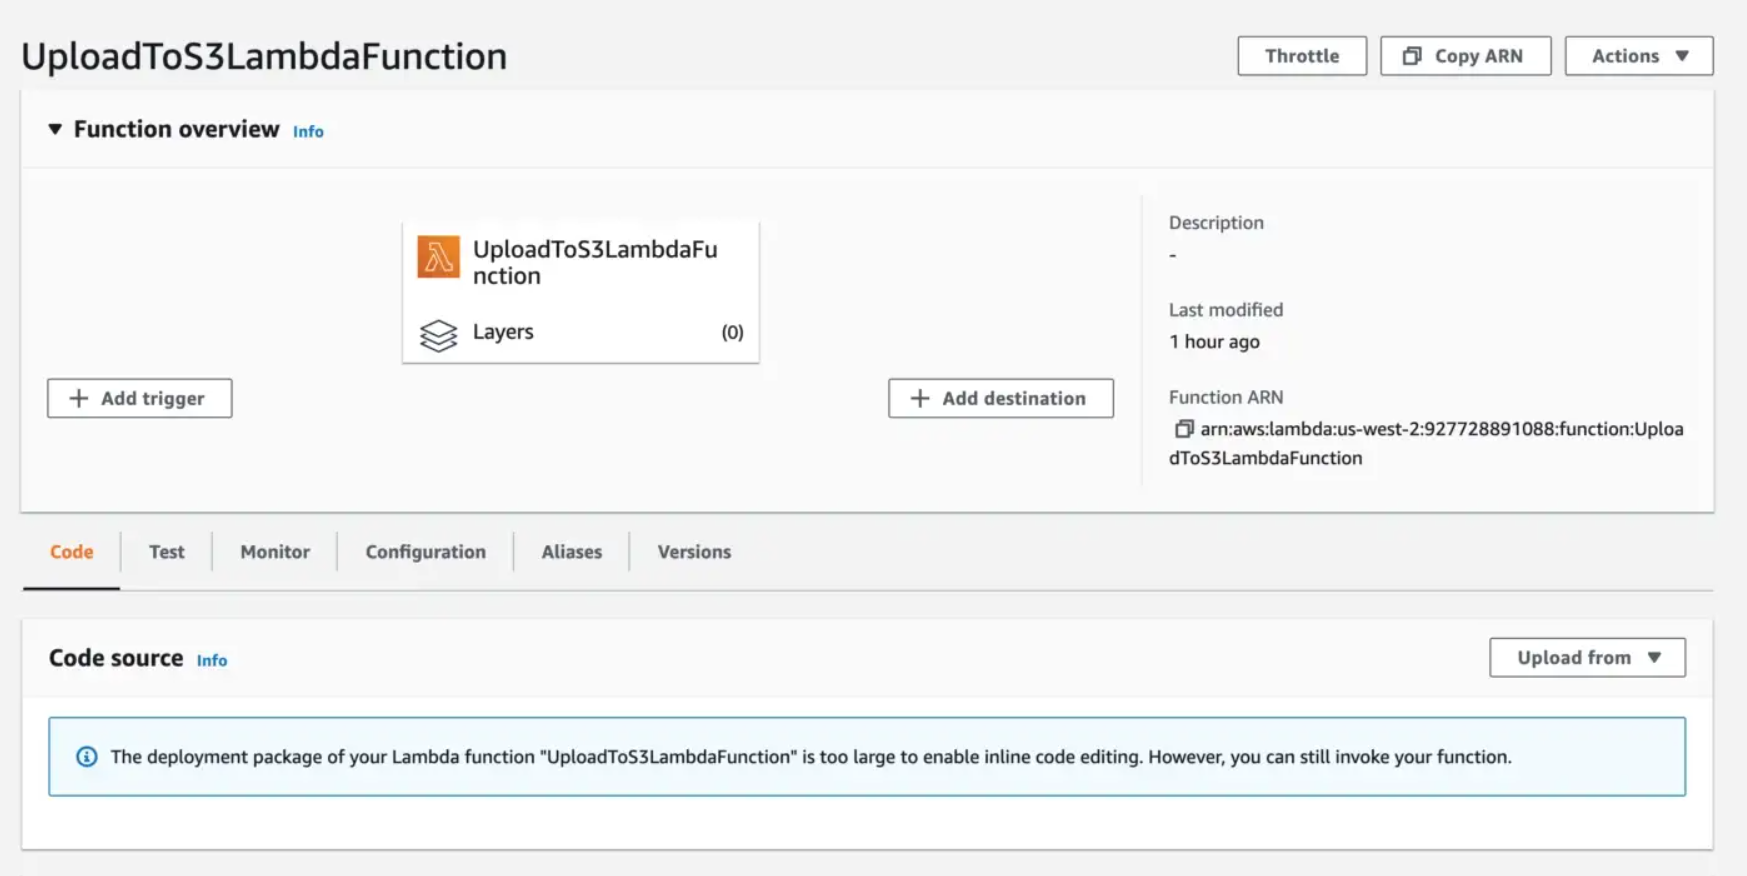The image size is (1747, 876).
Task: Open the Function overview Info link
Action: coord(308,131)
